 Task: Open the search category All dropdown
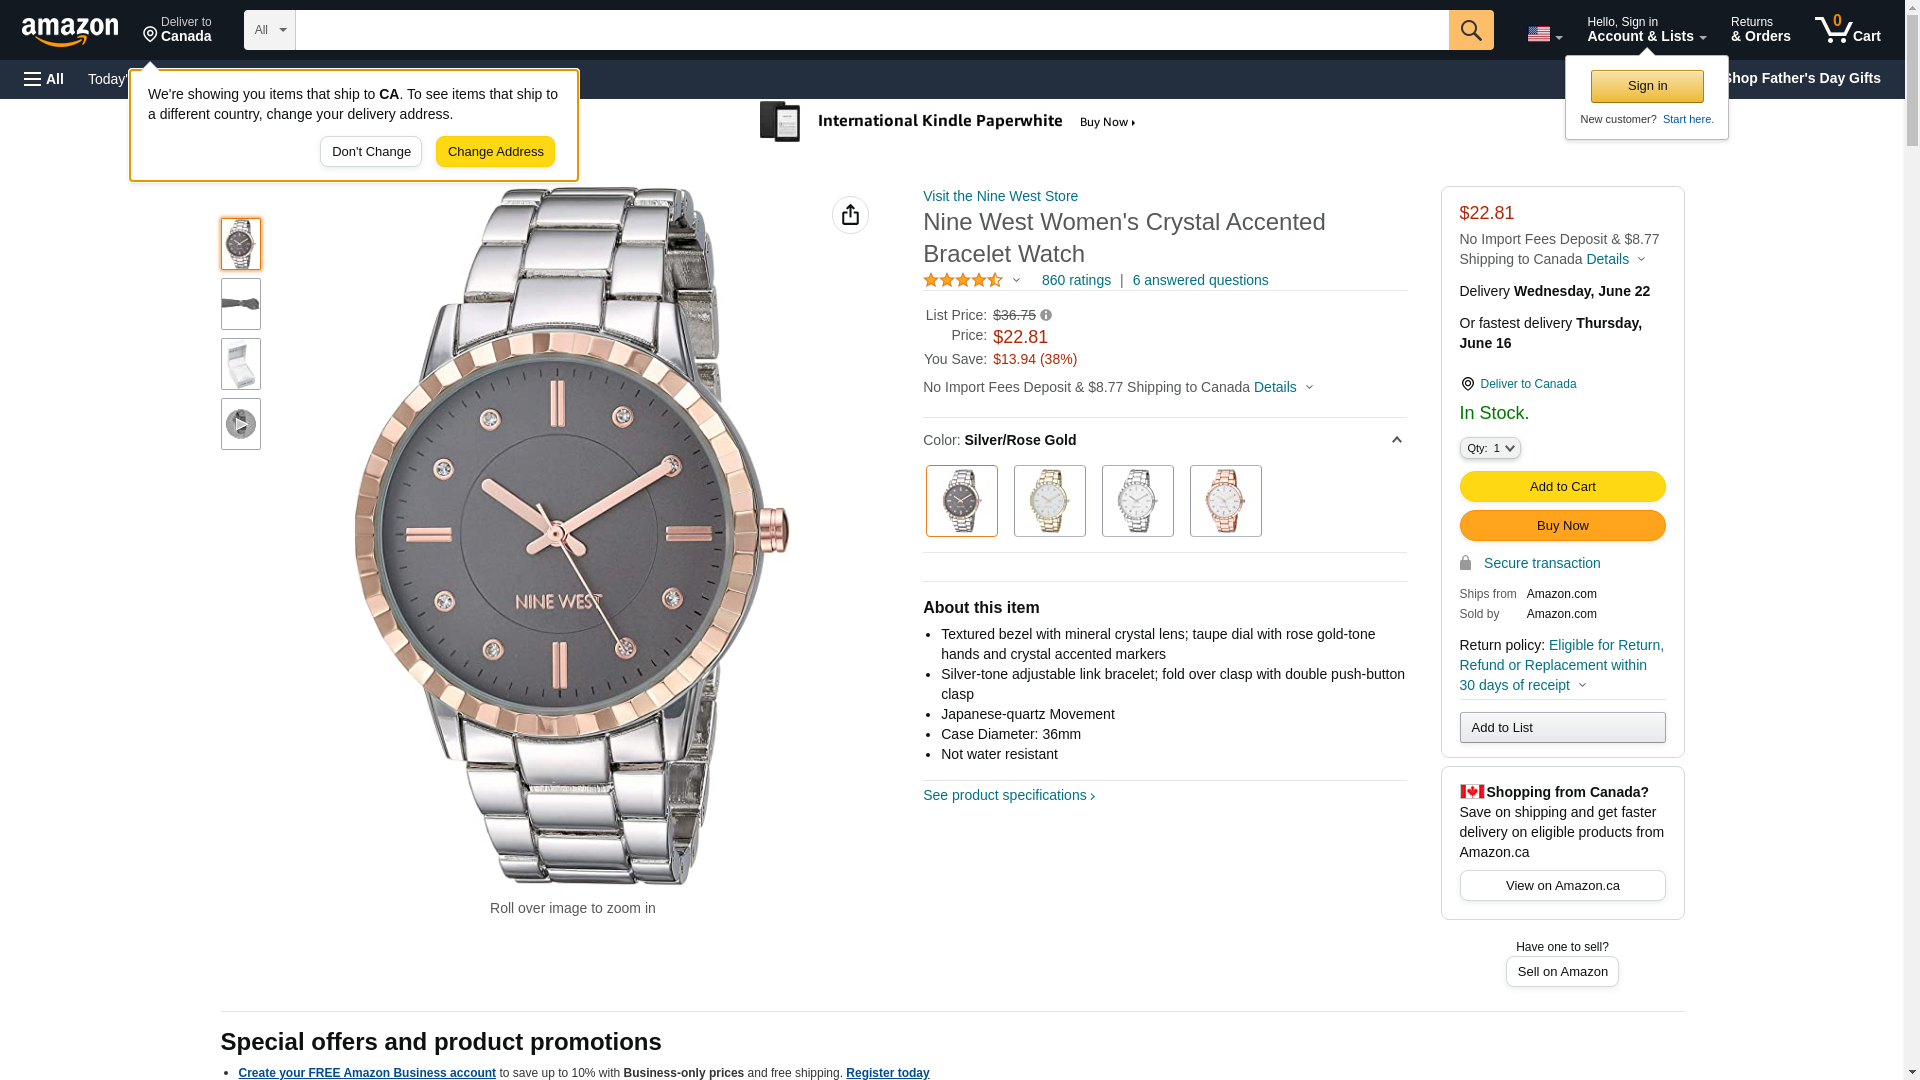click(x=269, y=30)
